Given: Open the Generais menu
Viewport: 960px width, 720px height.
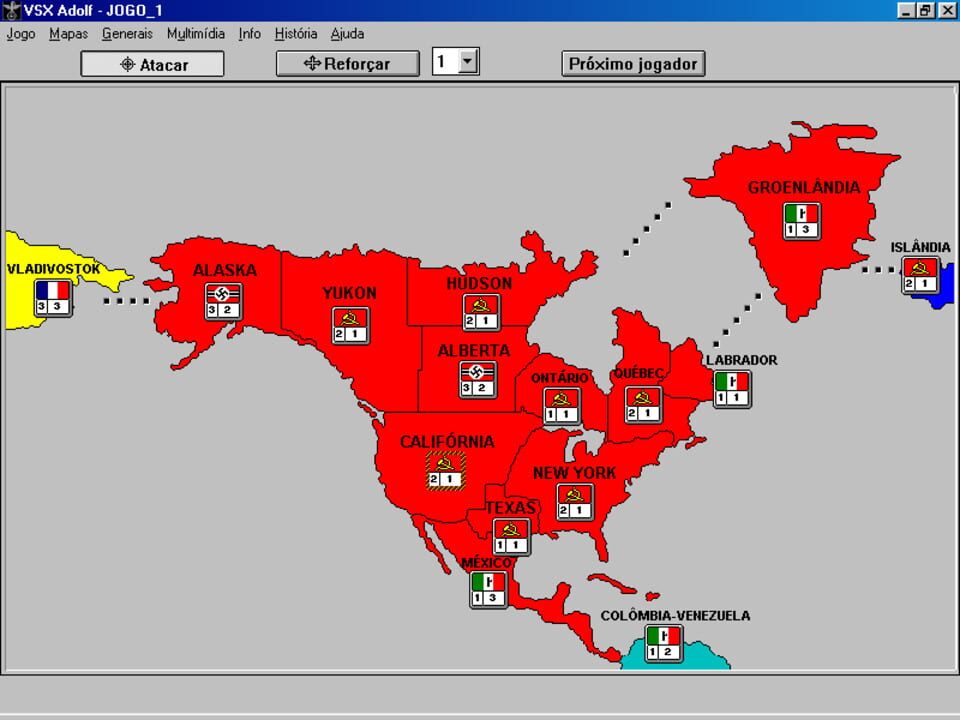Looking at the screenshot, I should click(127, 34).
